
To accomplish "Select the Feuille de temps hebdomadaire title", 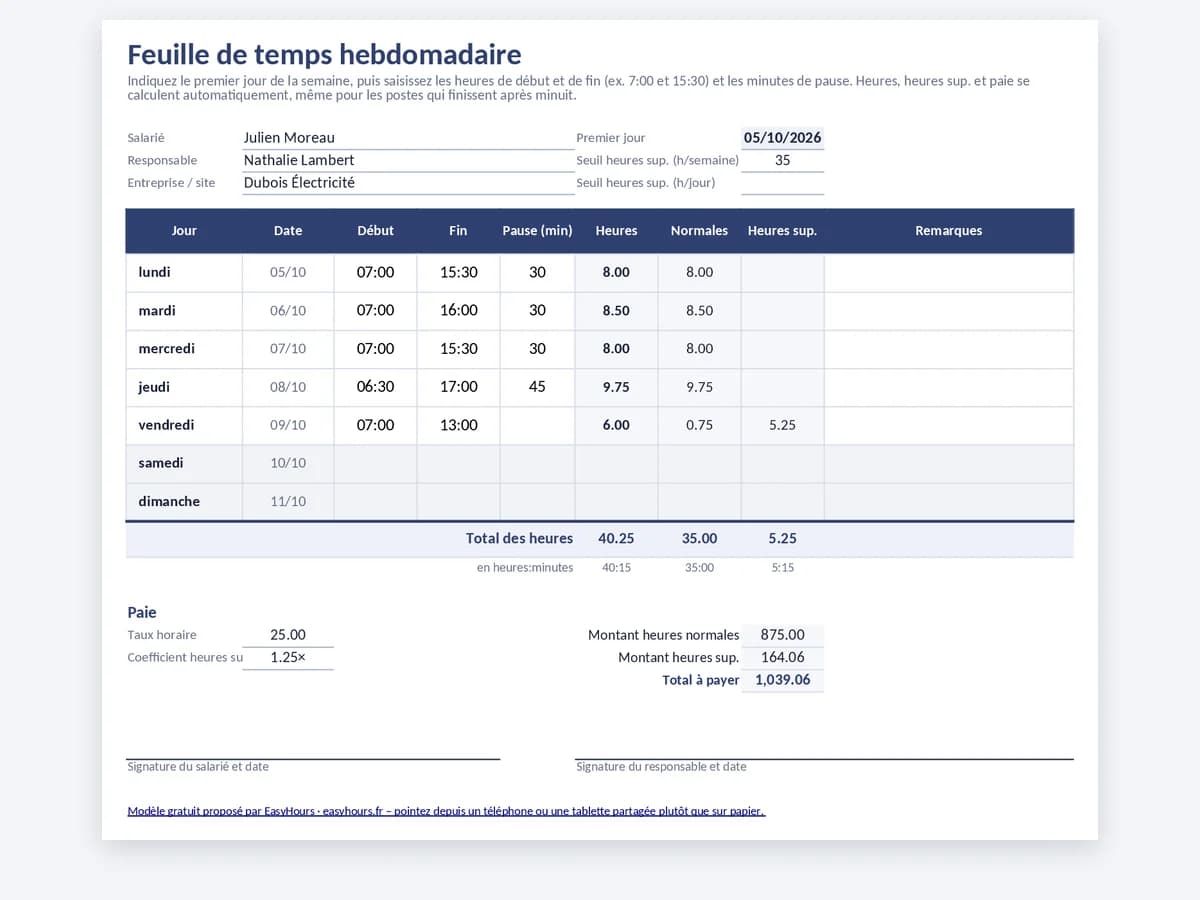I will tap(325, 54).
